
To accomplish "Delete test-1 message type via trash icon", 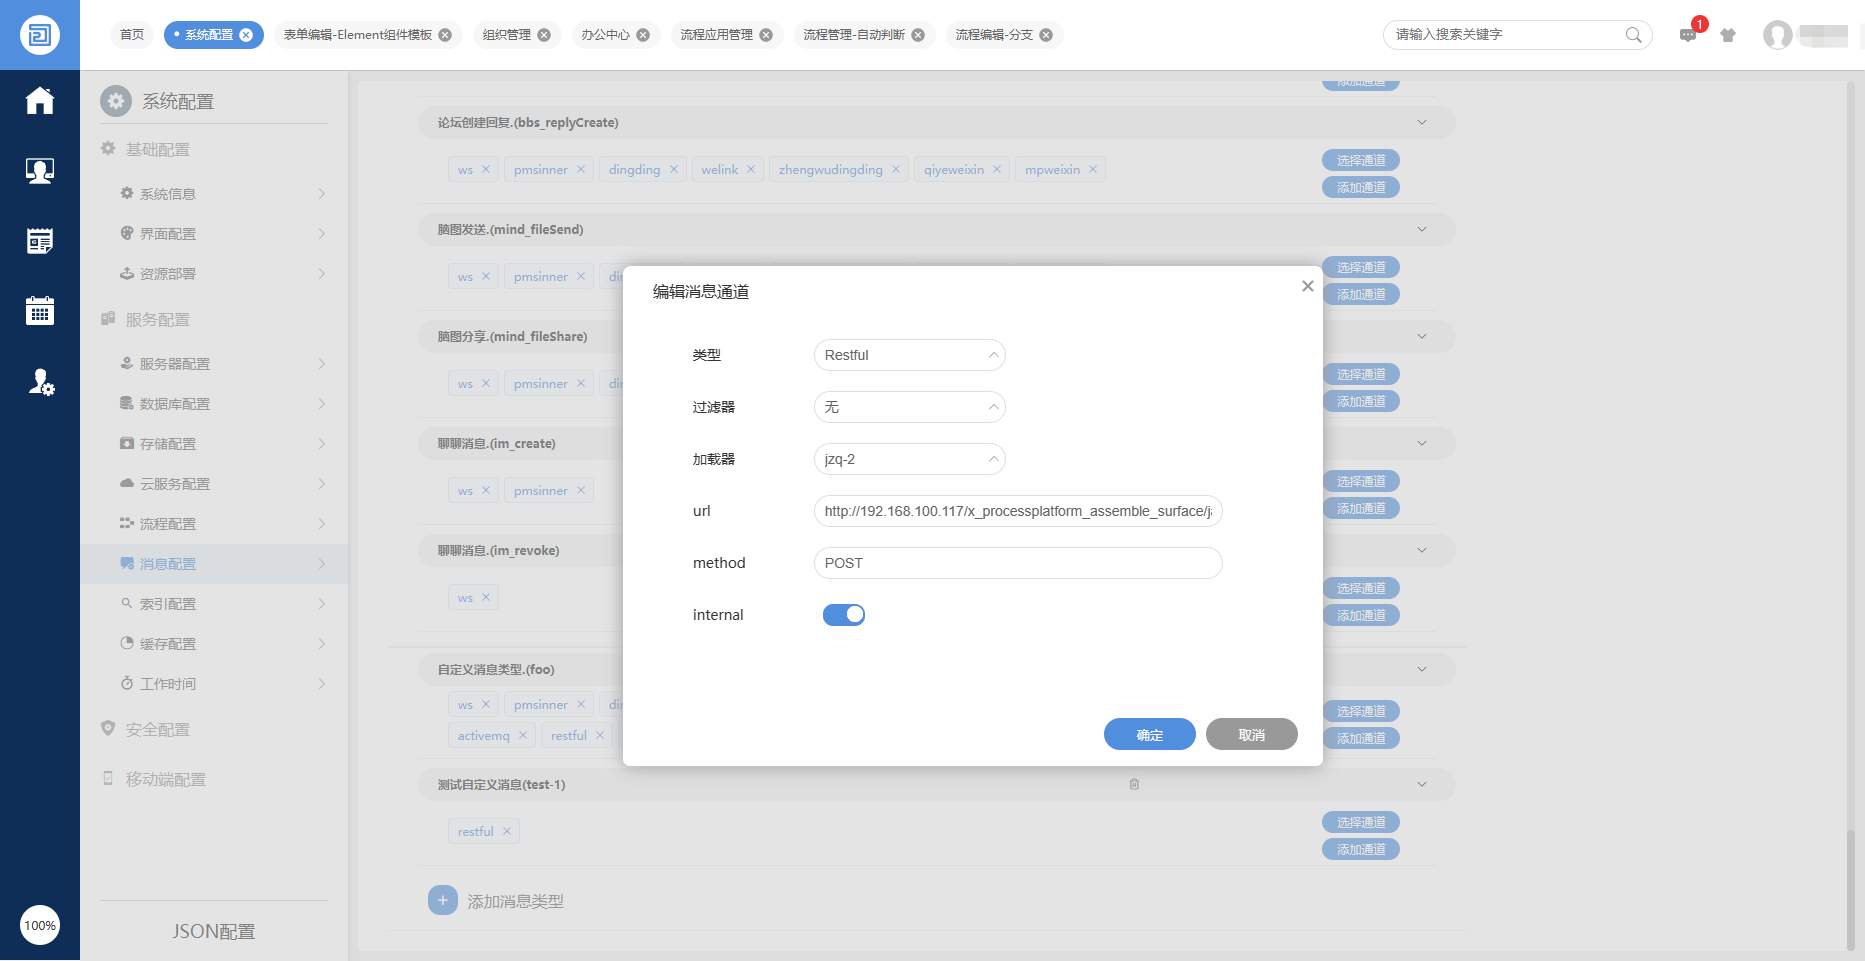I will pyautogui.click(x=1134, y=784).
